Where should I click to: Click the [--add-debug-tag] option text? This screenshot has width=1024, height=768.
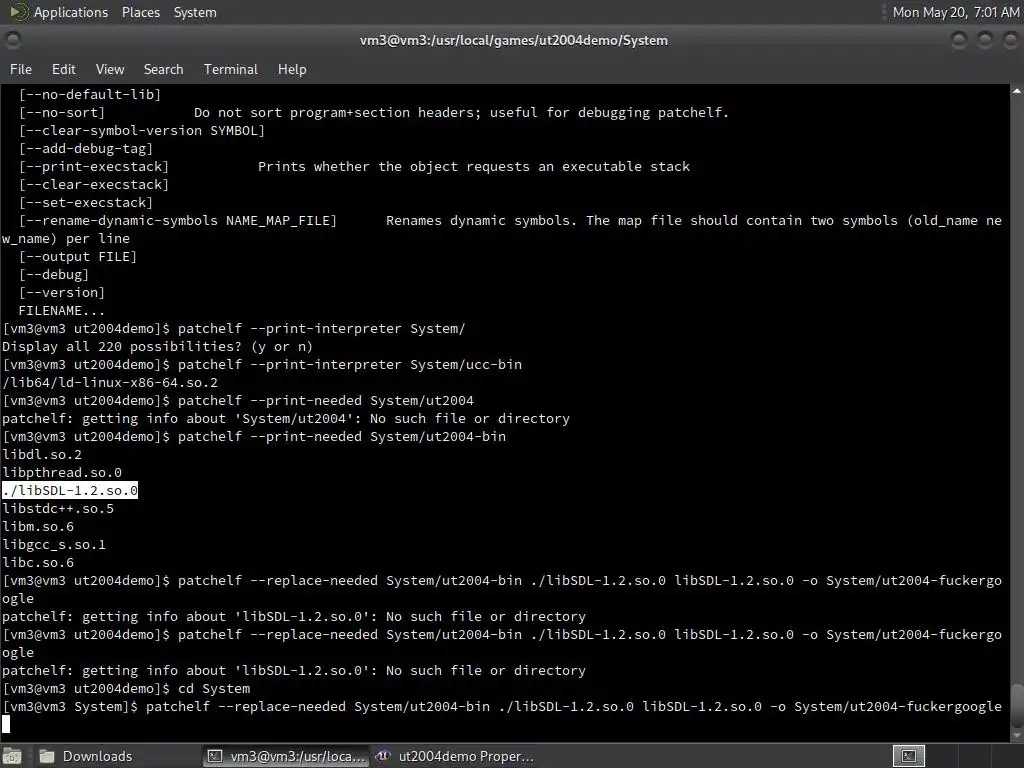(x=86, y=148)
